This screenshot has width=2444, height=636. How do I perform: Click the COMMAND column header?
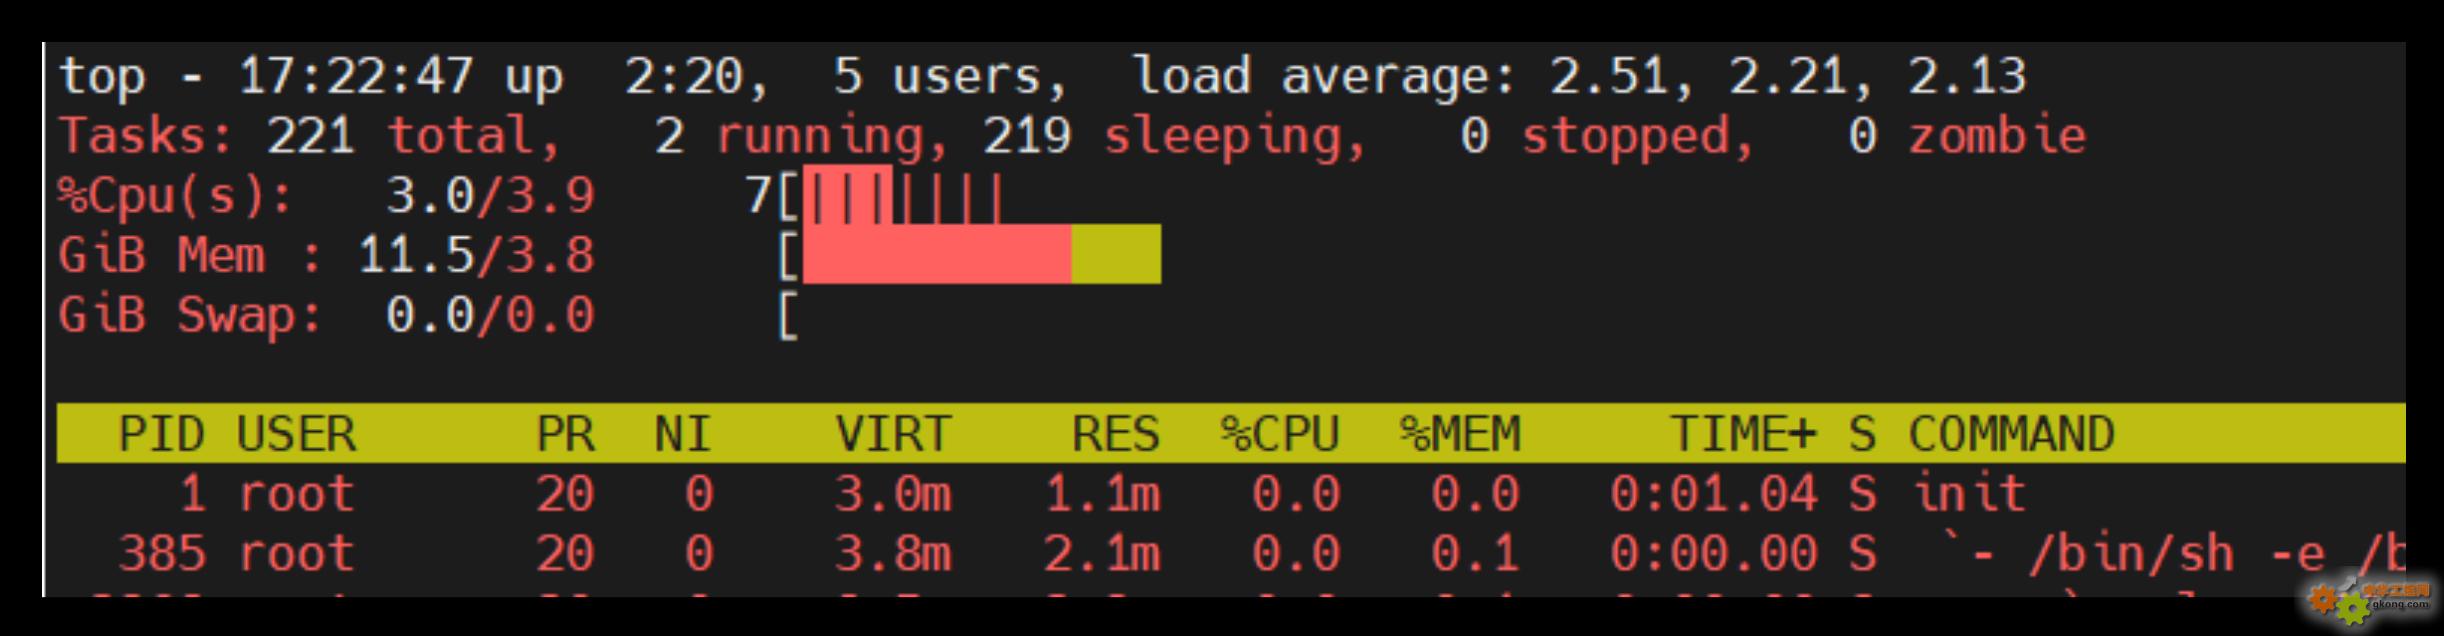coord(2010,435)
